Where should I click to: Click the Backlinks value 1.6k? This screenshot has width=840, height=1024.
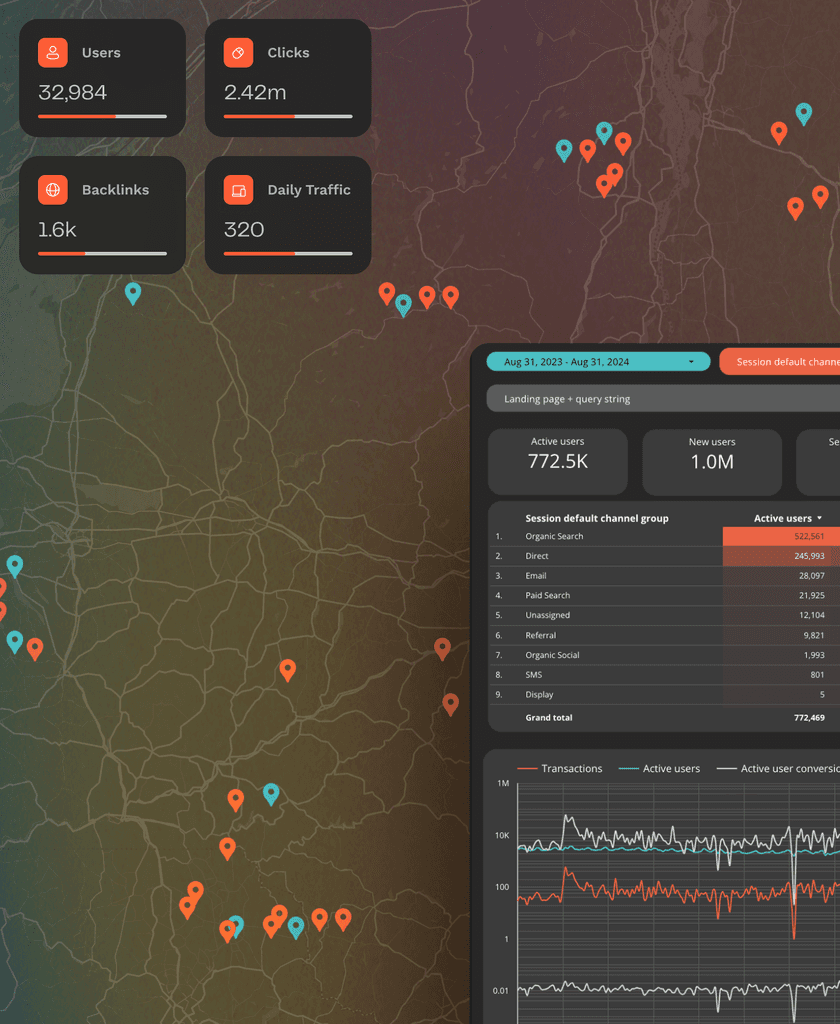57,230
